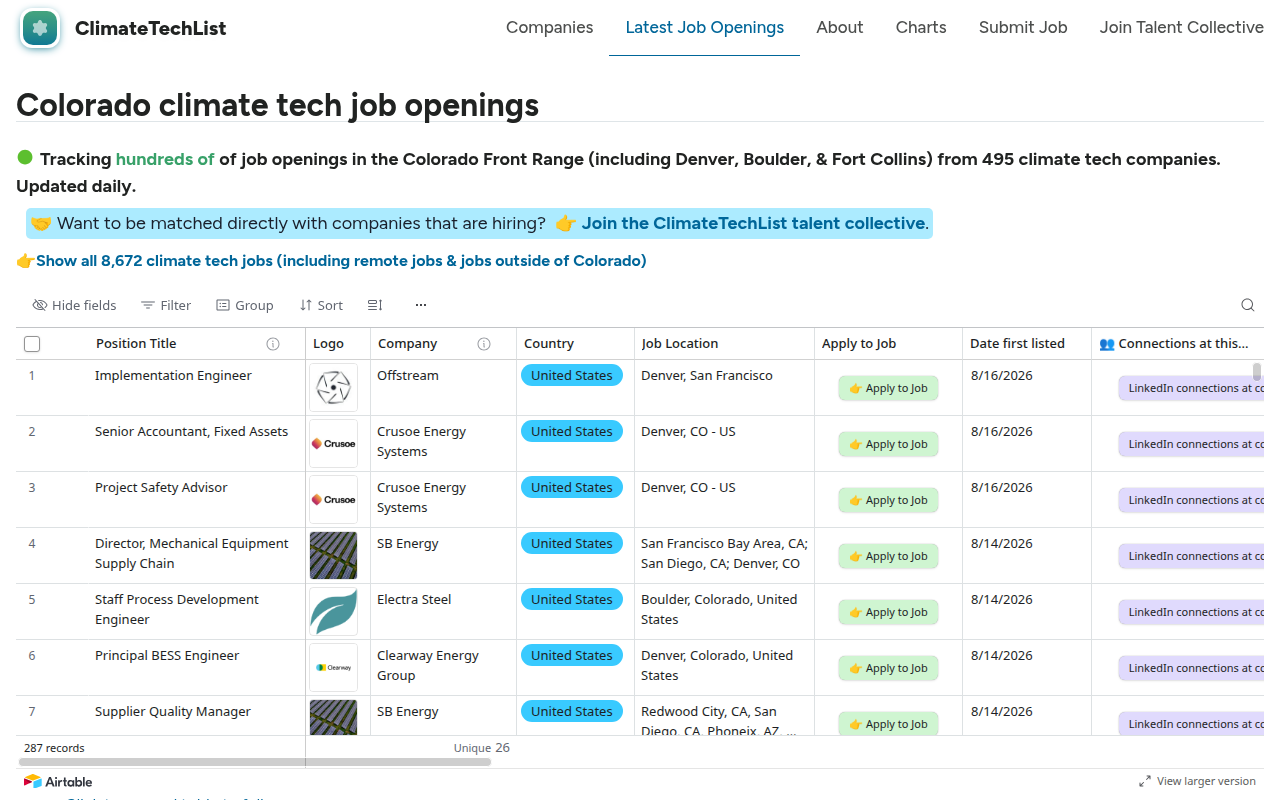1280x800 pixels.
Task: Open the row height icon
Action: pos(375,305)
